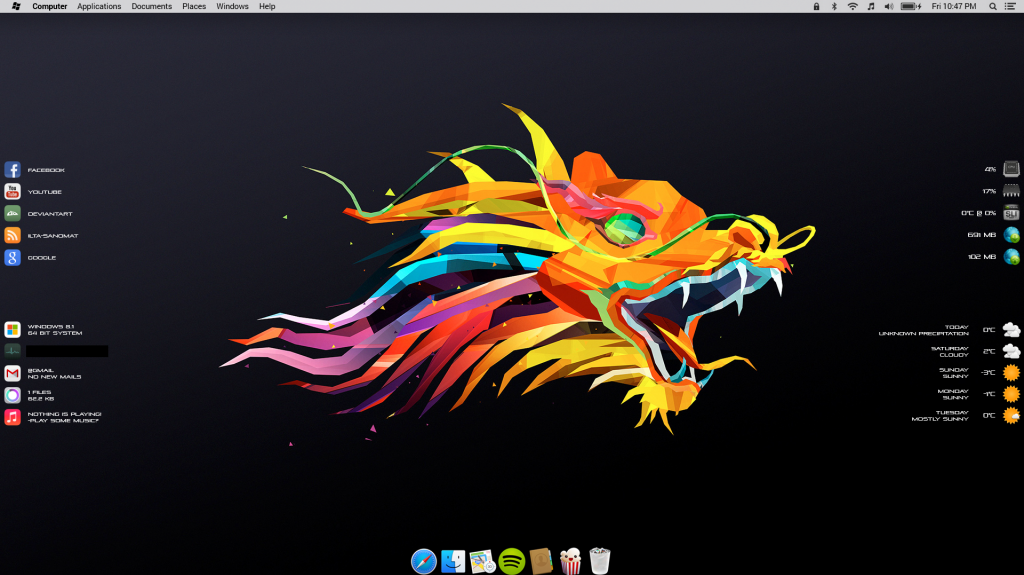Click the Finder icon in the dock

[454, 561]
